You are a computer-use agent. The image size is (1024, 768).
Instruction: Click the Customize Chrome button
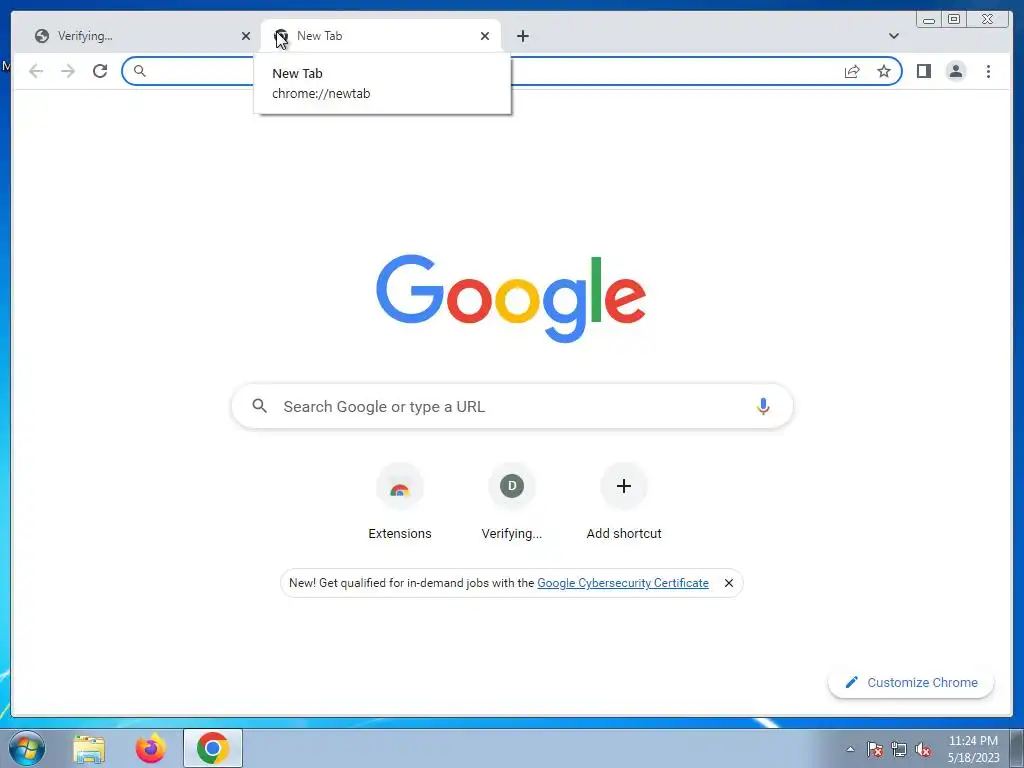click(x=911, y=682)
